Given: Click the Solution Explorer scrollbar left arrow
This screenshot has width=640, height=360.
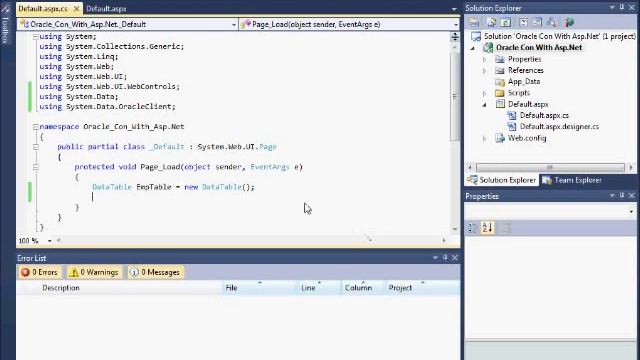Looking at the screenshot, I should point(470,168).
